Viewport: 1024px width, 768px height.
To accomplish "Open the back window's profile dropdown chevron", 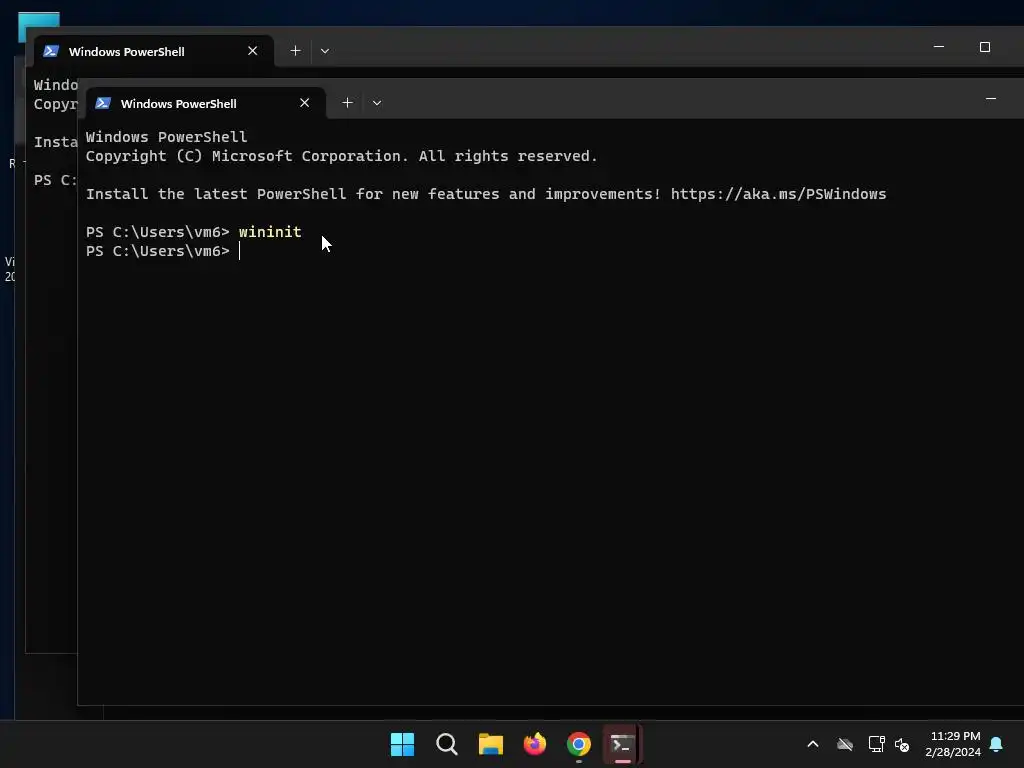I will click(325, 51).
